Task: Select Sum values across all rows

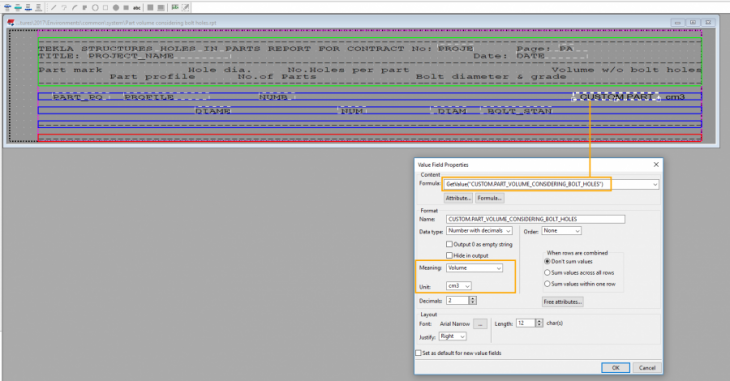Action: (x=547, y=272)
